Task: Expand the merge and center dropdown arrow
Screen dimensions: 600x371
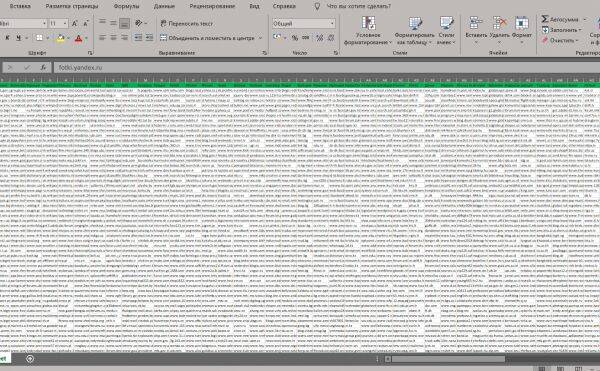Action: (x=261, y=38)
